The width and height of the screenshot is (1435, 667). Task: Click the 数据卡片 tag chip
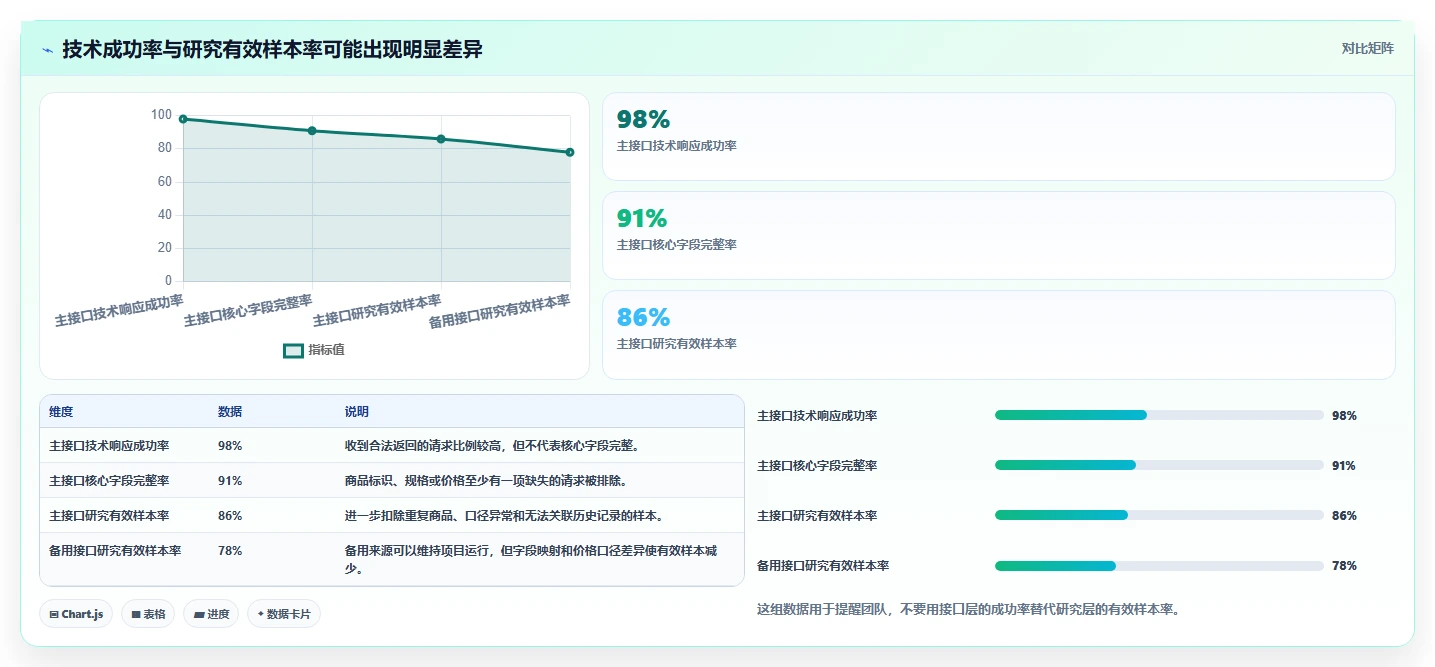point(284,614)
